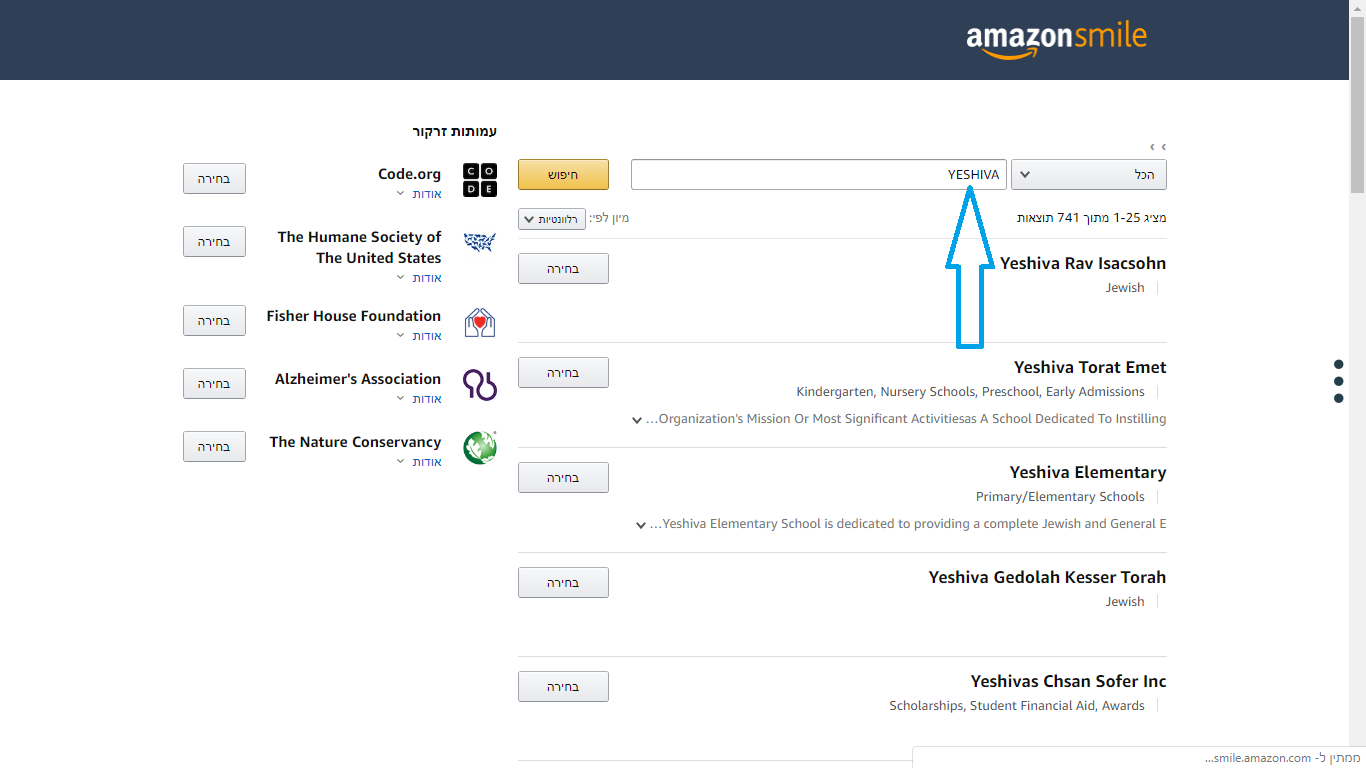Click the three-dot side navigation indicator
Image resolution: width=1366 pixels, height=768 pixels.
1339,381
